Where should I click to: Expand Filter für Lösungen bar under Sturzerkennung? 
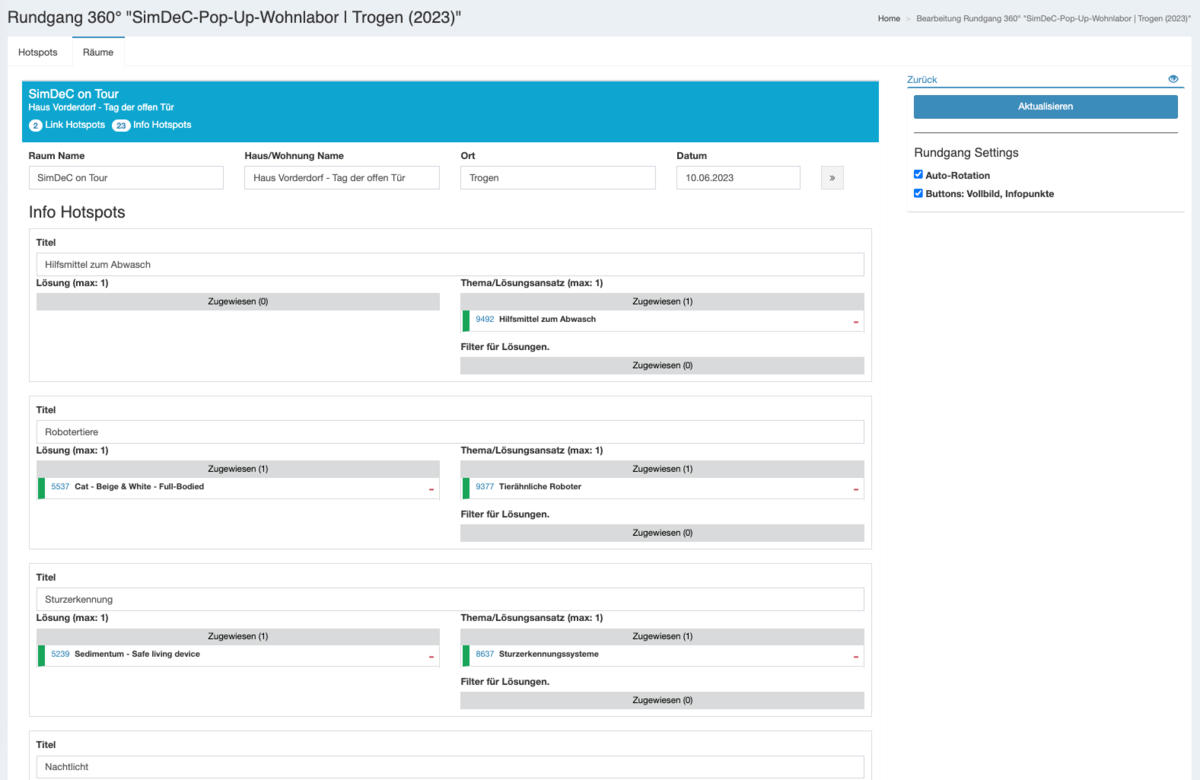[x=662, y=700]
